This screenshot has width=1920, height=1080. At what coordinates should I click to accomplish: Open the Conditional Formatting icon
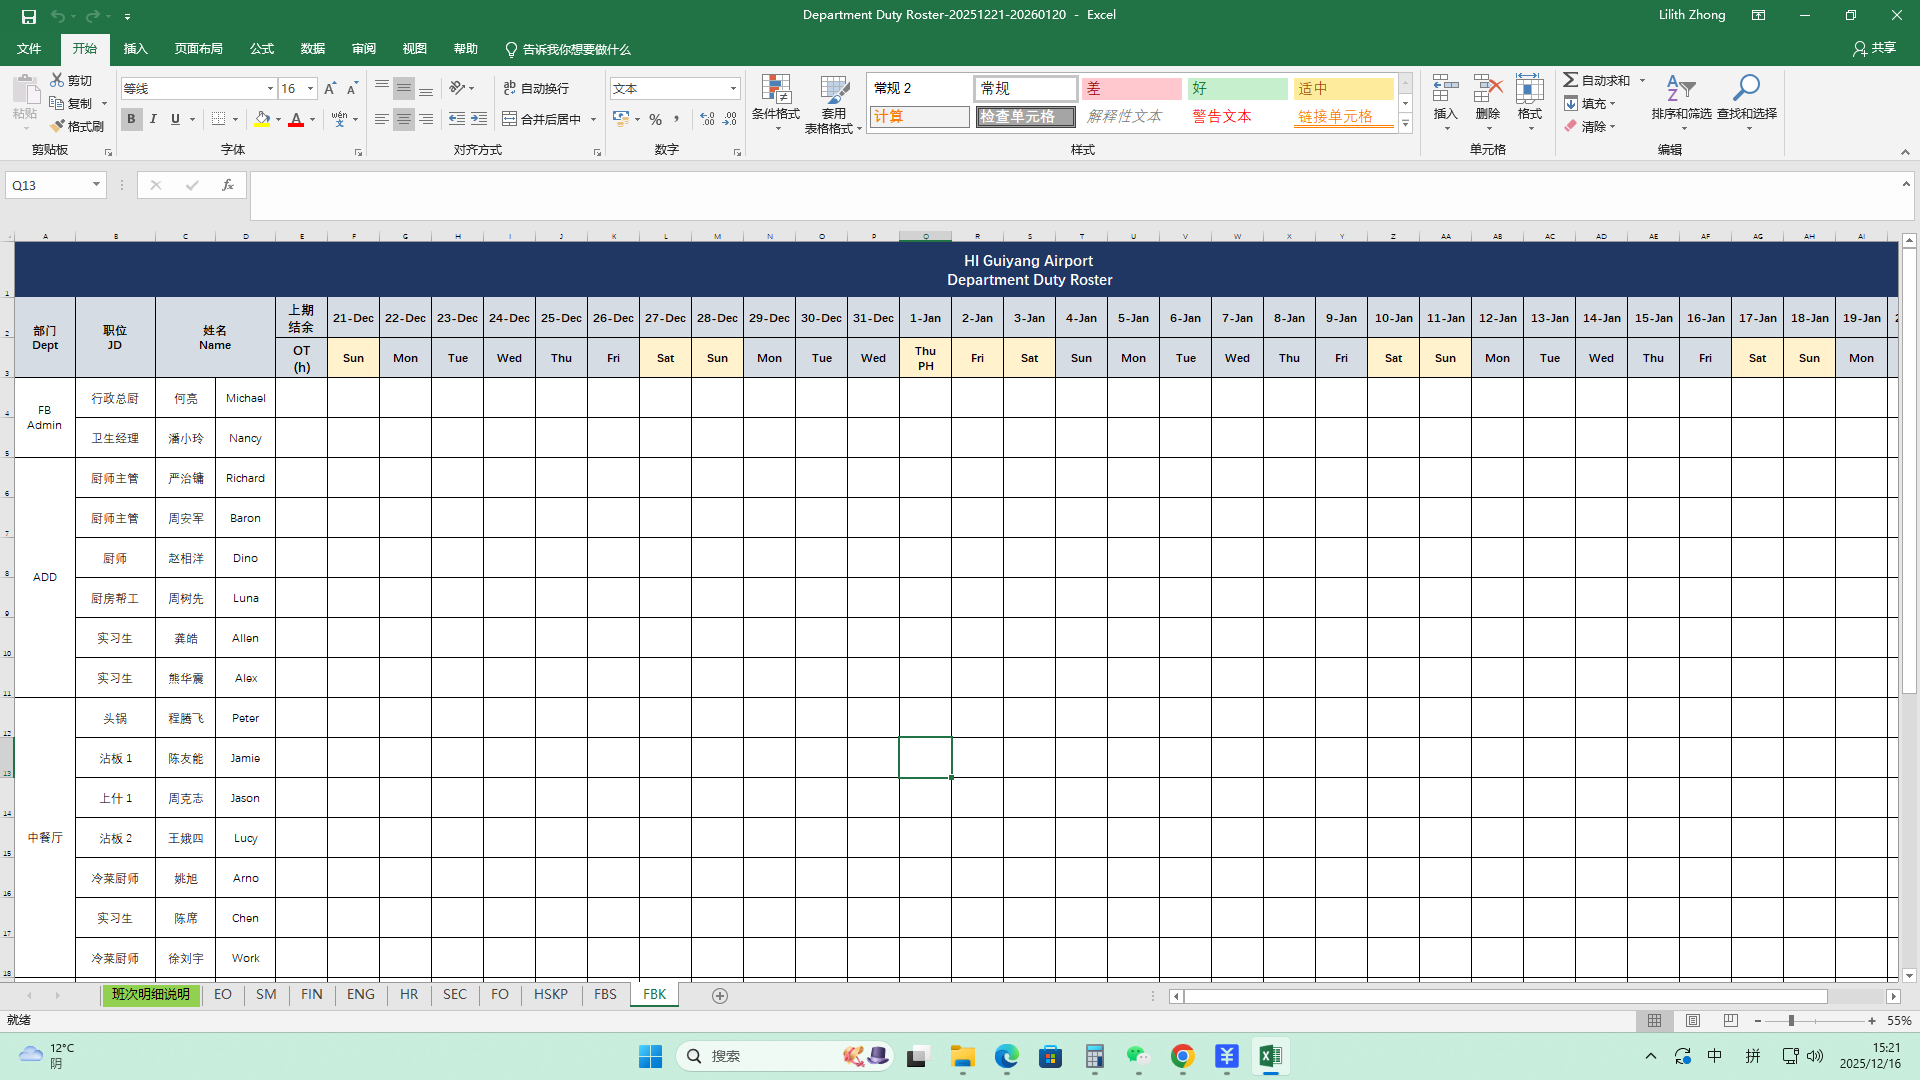coord(775,90)
